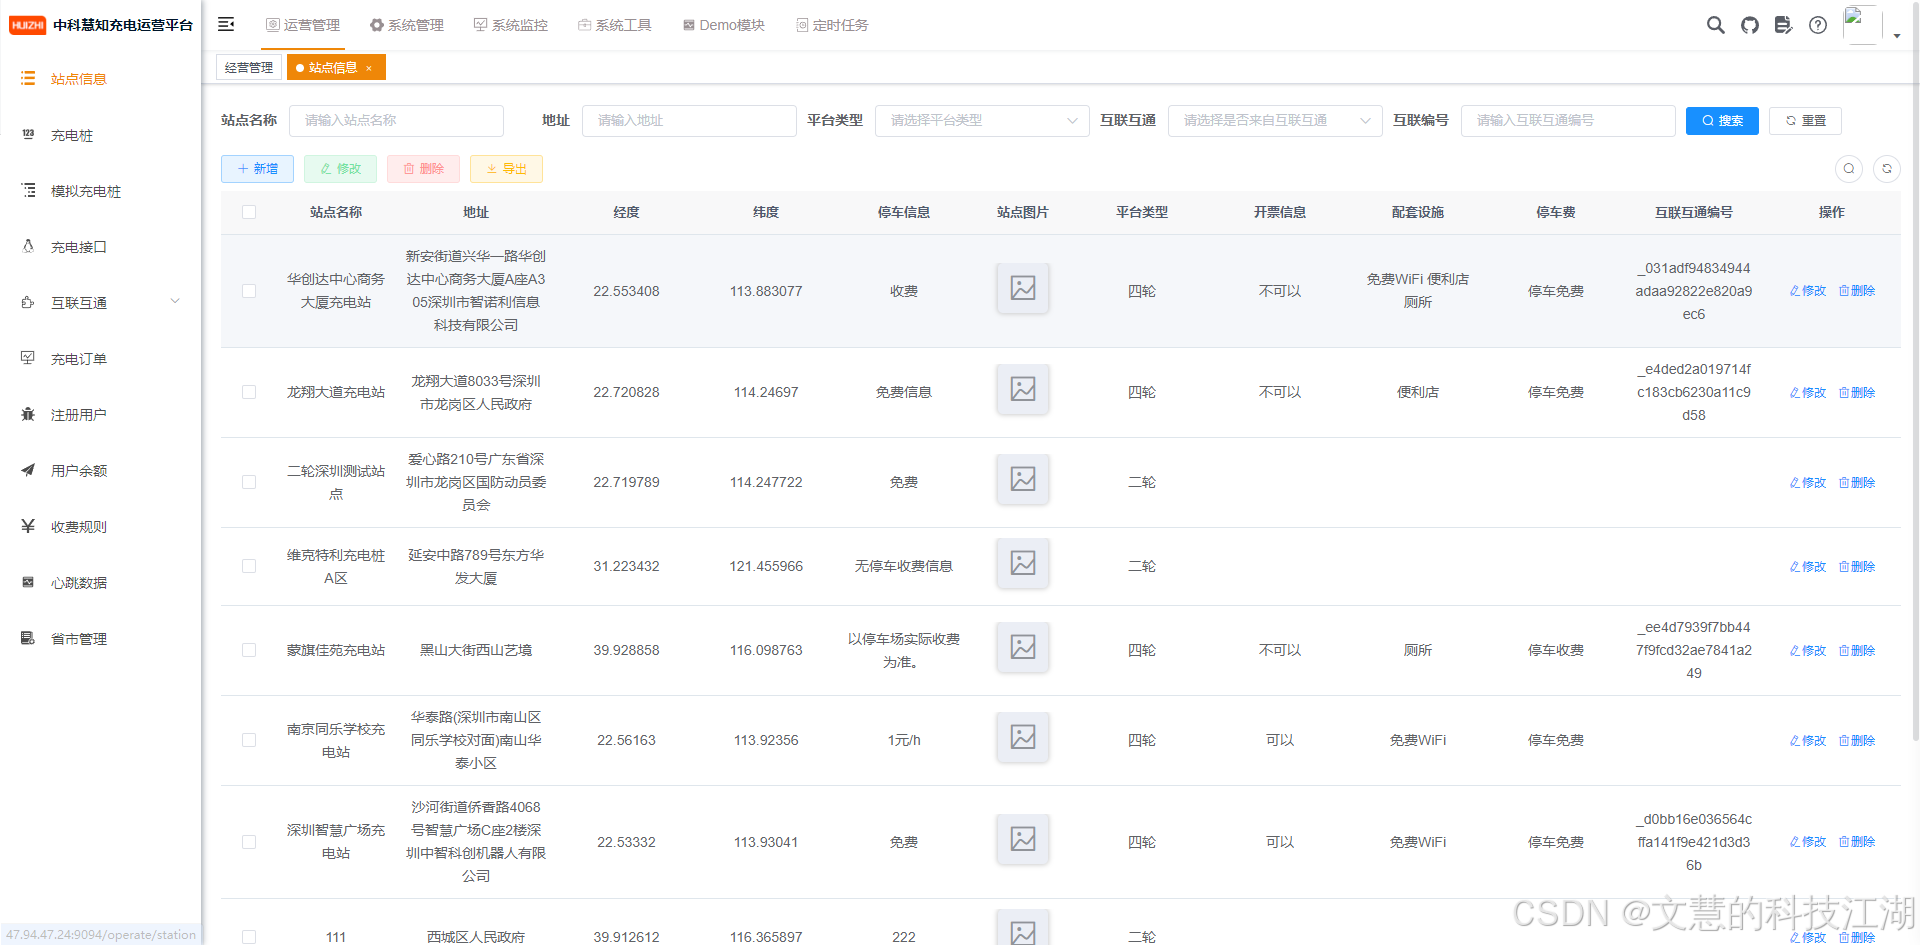
Task: Select checkbox for 蒙旗佳苑充电站 row
Action: 249,650
